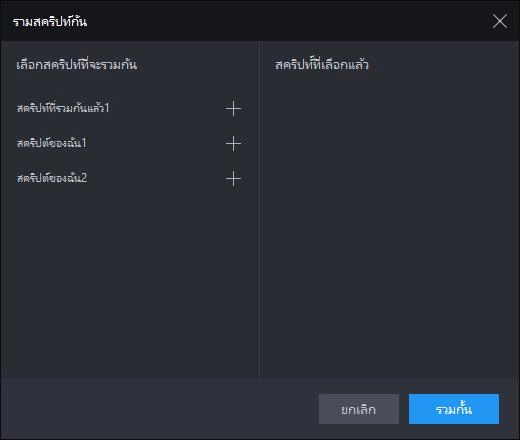This screenshot has width=520, height=440.
Task: Add สคริปต์ของฉัน1 with its plus icon
Action: (x=233, y=144)
